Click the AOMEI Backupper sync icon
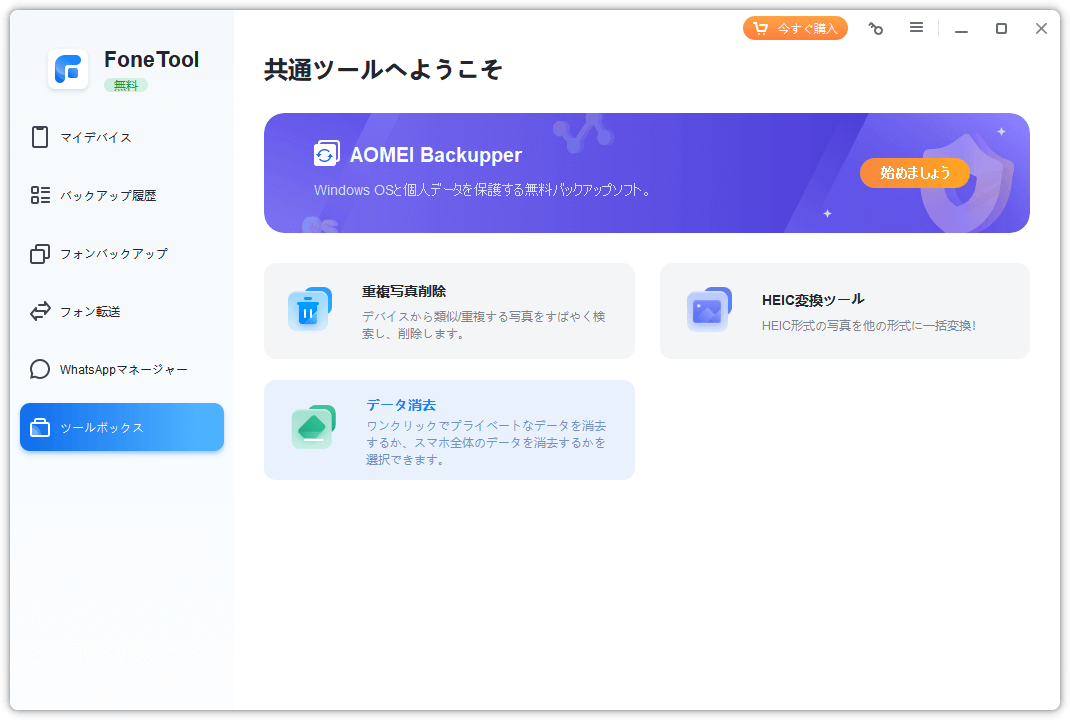The image size is (1070, 720). click(x=326, y=154)
